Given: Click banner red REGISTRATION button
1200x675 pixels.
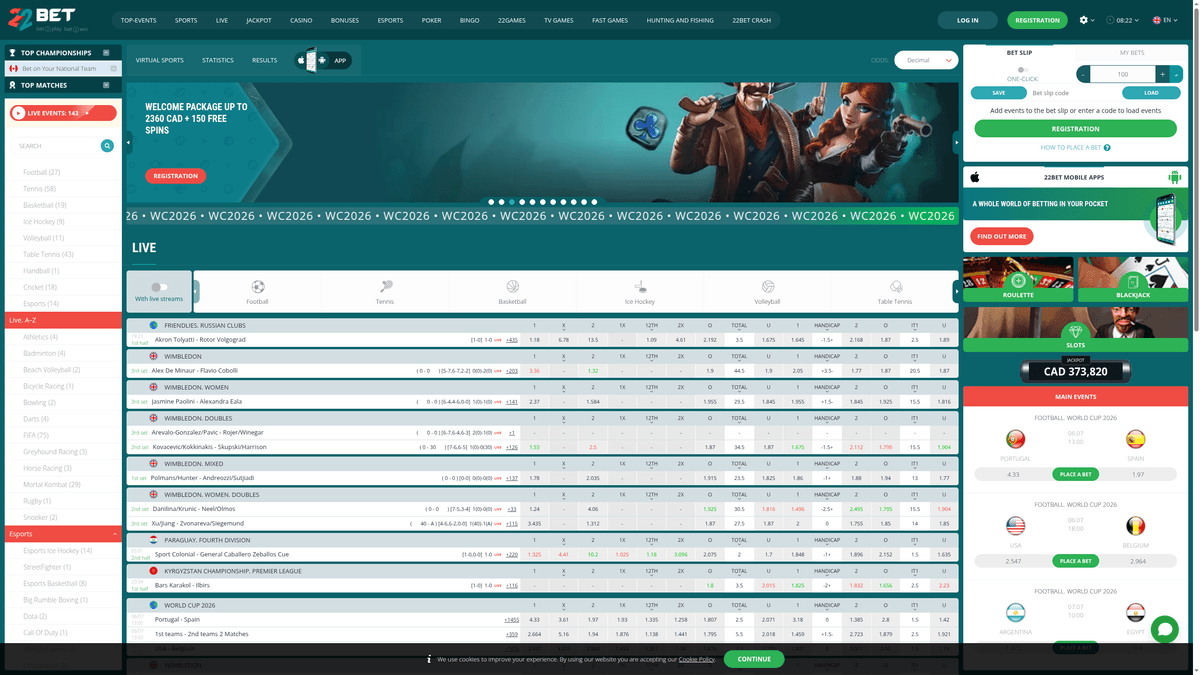Looking at the screenshot, I should 176,176.
